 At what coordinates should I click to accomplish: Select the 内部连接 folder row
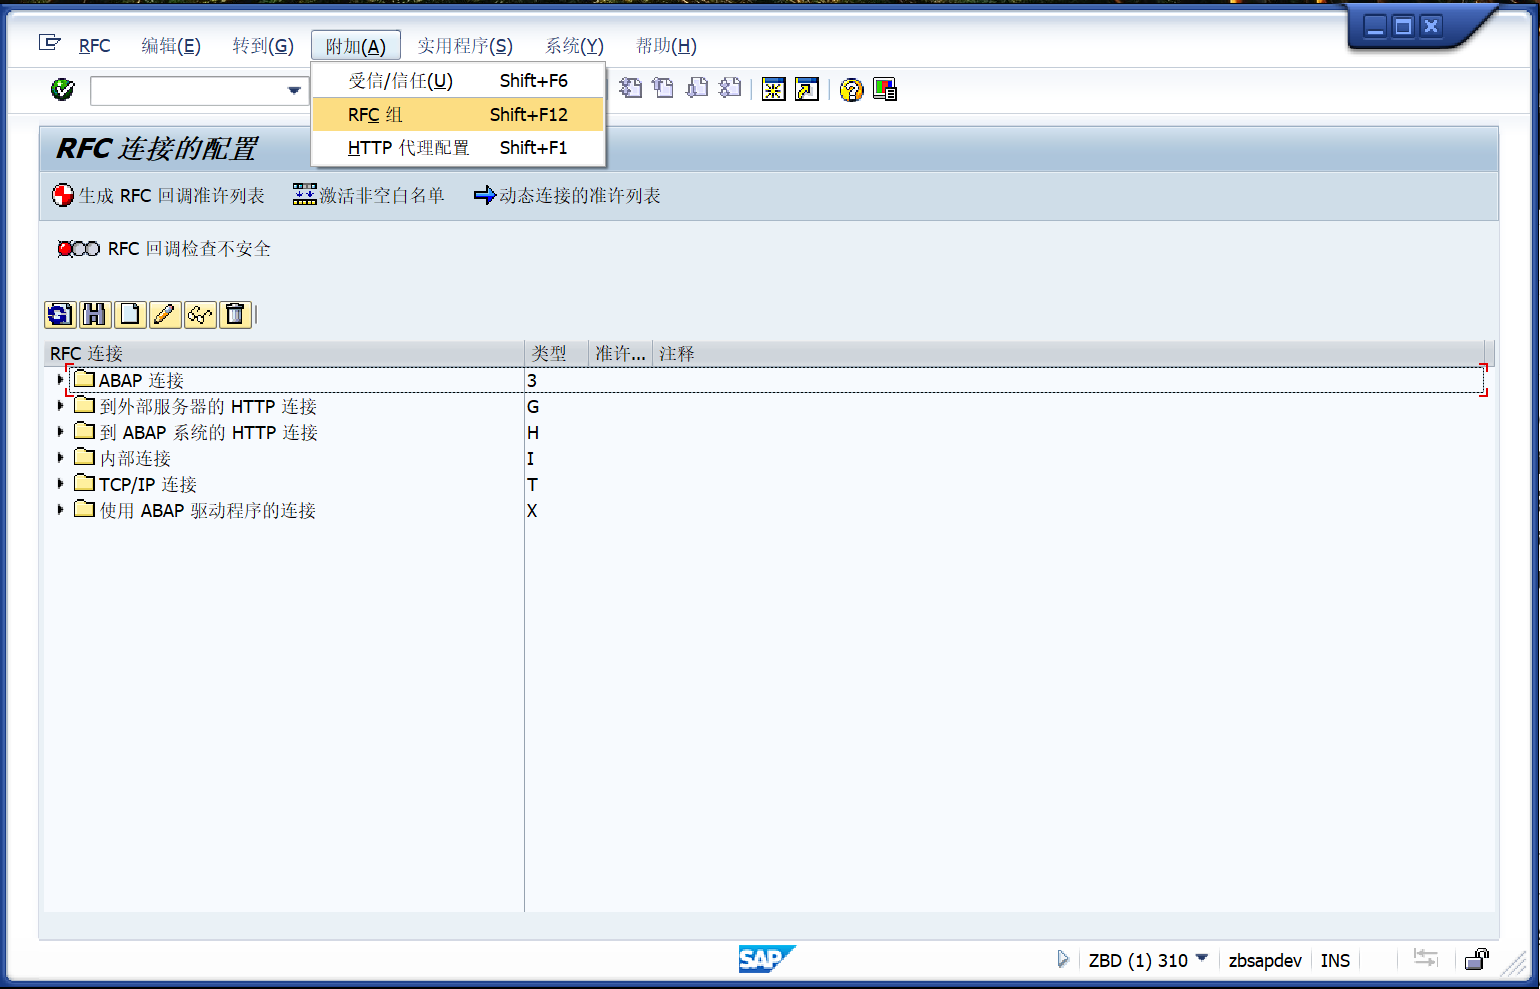[x=122, y=458]
